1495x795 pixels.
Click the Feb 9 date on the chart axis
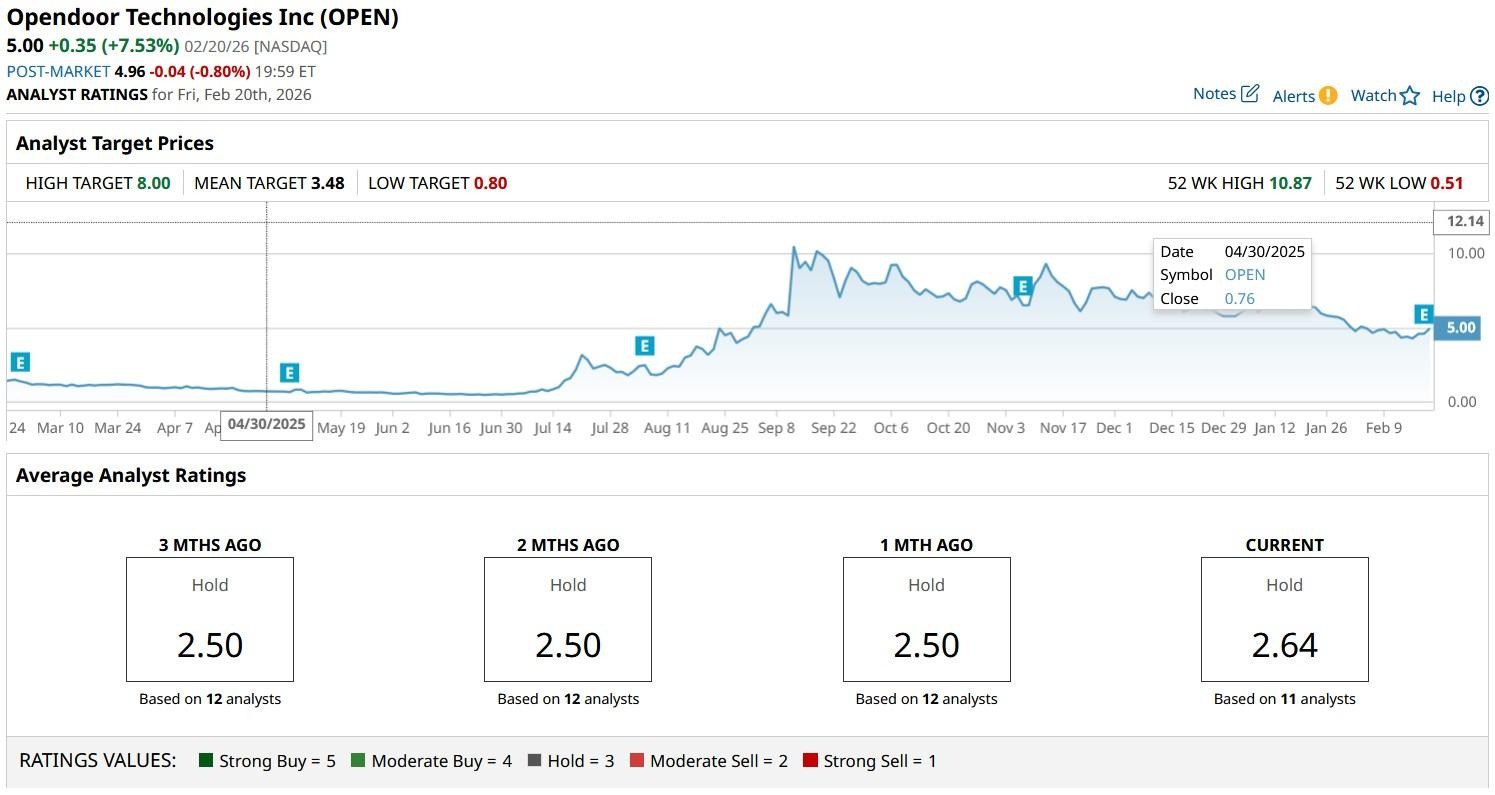(1384, 428)
